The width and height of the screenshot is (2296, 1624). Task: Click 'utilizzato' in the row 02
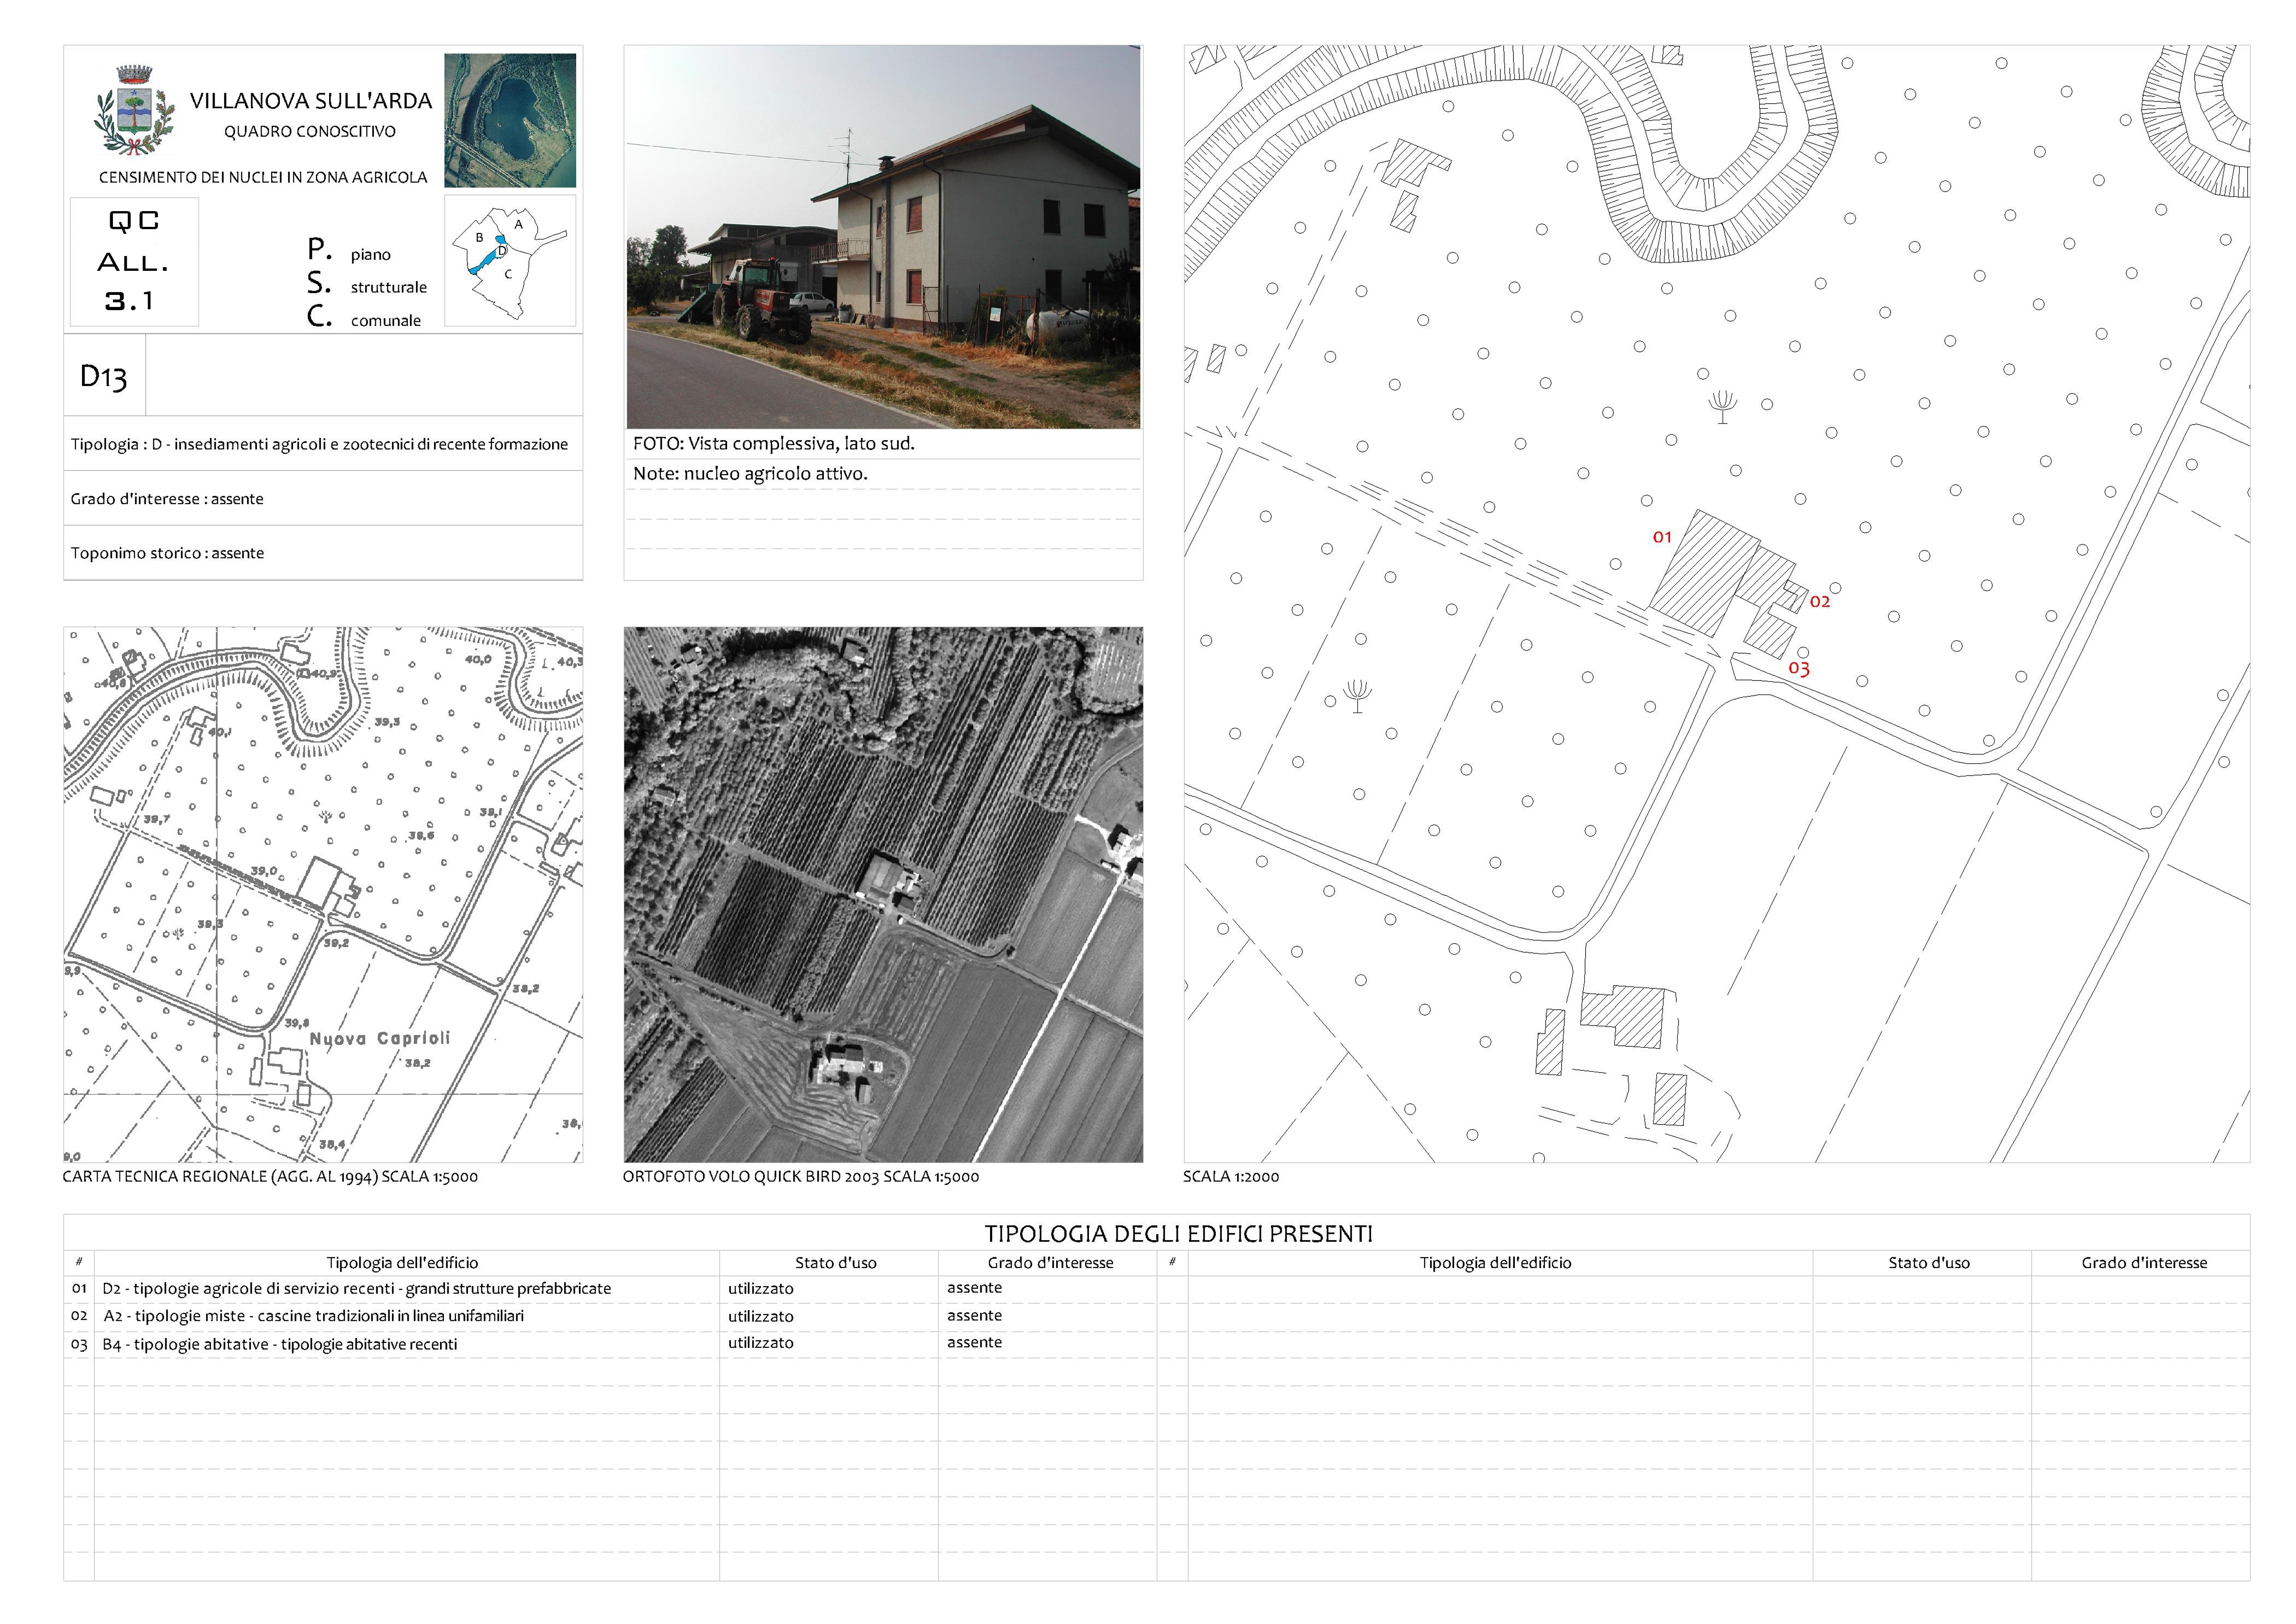(x=760, y=1316)
